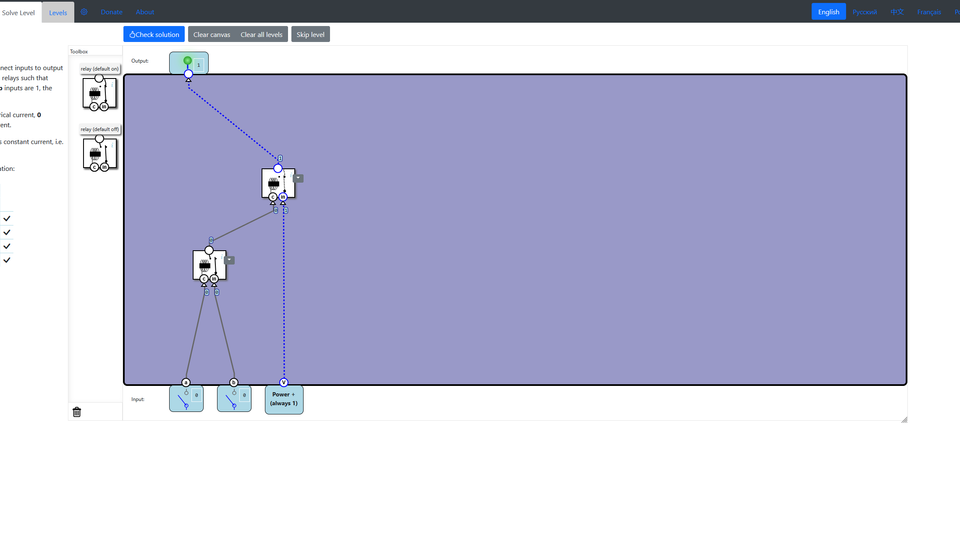Click the lower relay on the canvas

click(x=208, y=265)
